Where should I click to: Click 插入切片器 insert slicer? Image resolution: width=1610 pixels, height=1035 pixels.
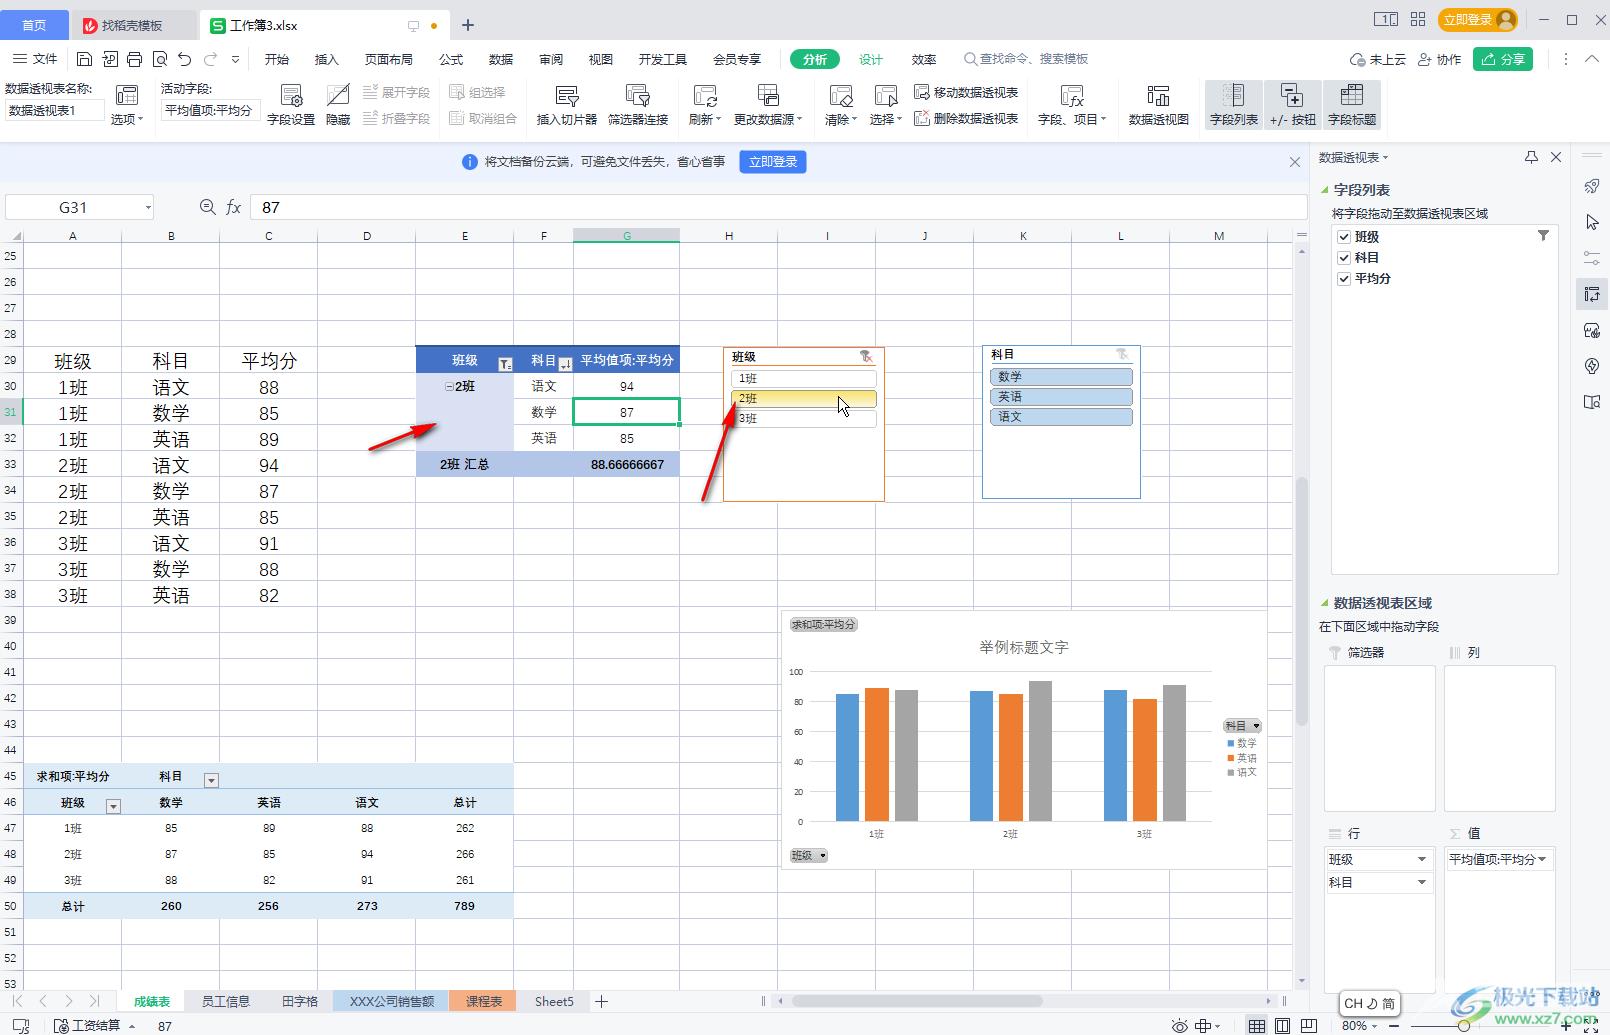pos(567,105)
